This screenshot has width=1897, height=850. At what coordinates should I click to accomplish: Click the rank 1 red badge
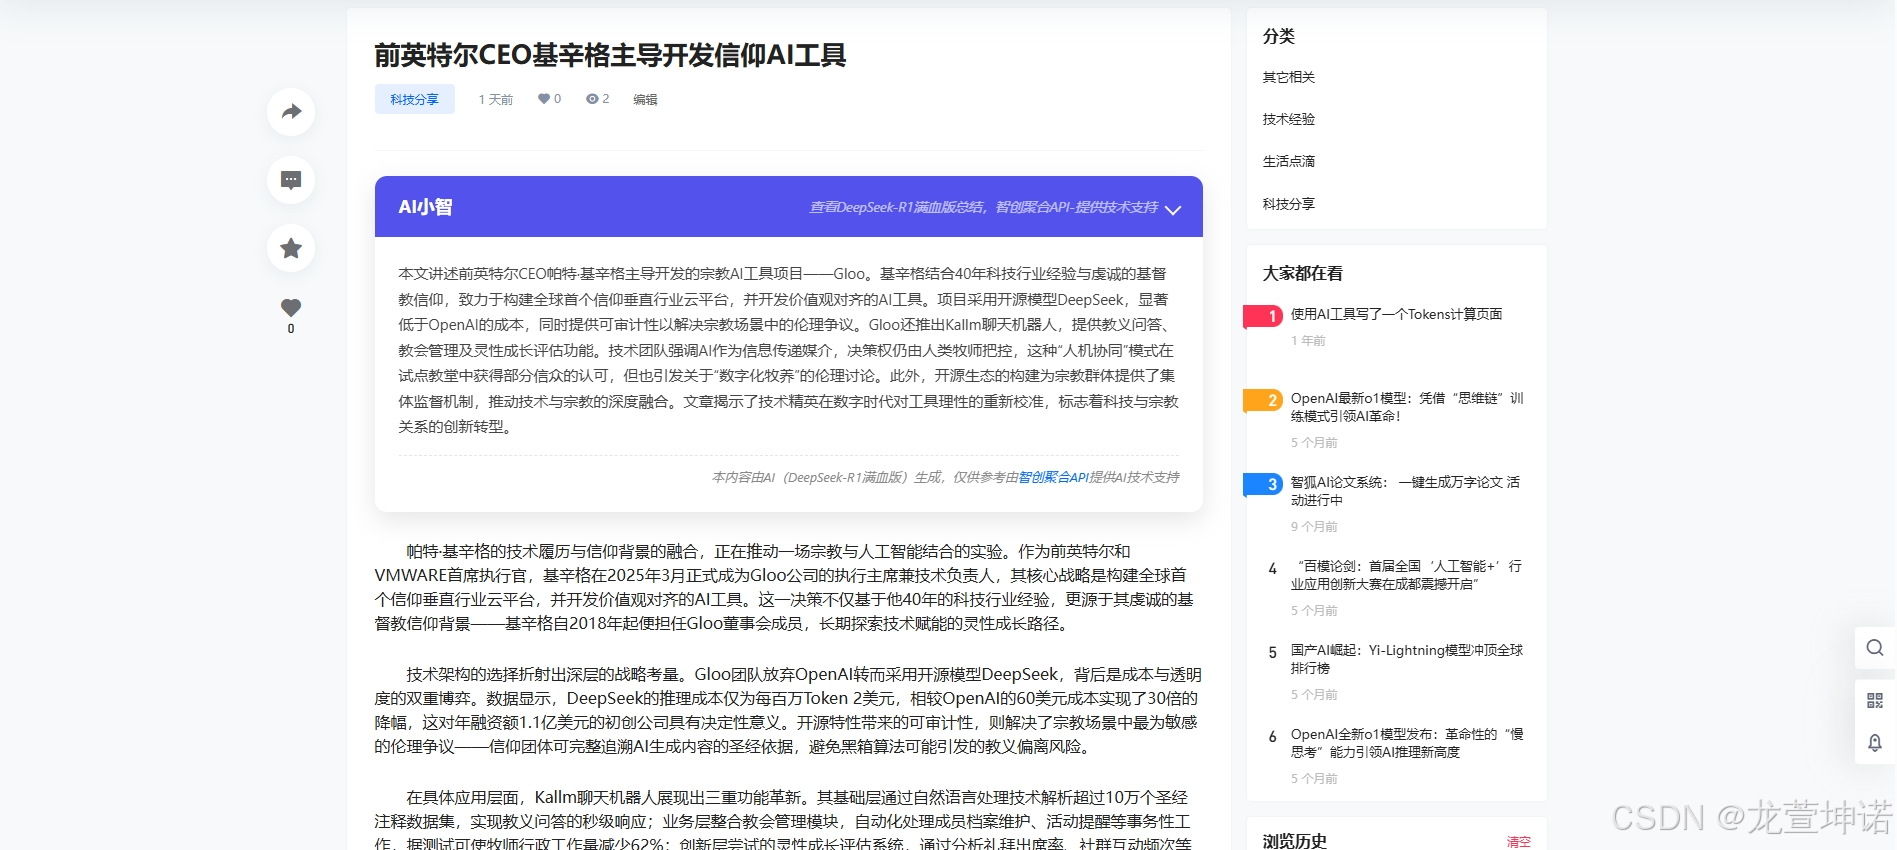[x=1263, y=316]
